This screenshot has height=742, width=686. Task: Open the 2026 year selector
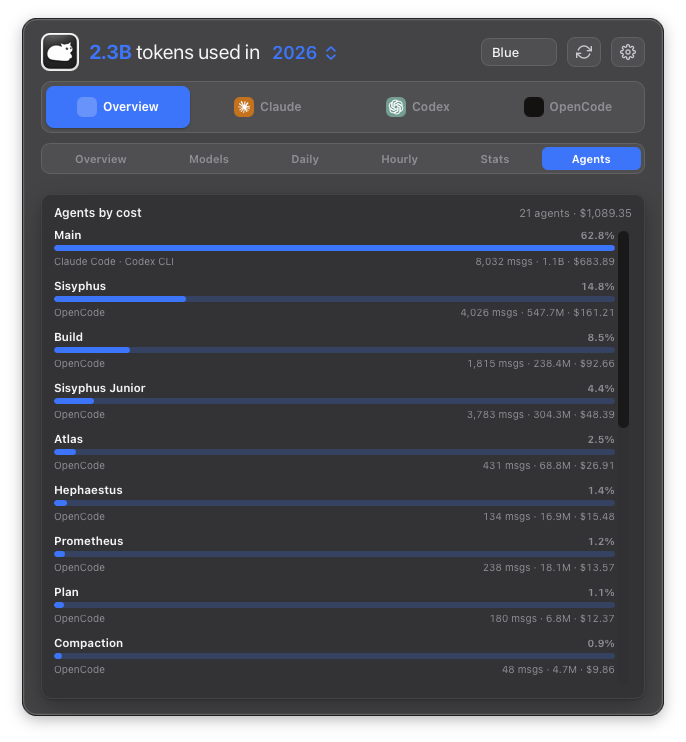coord(304,53)
